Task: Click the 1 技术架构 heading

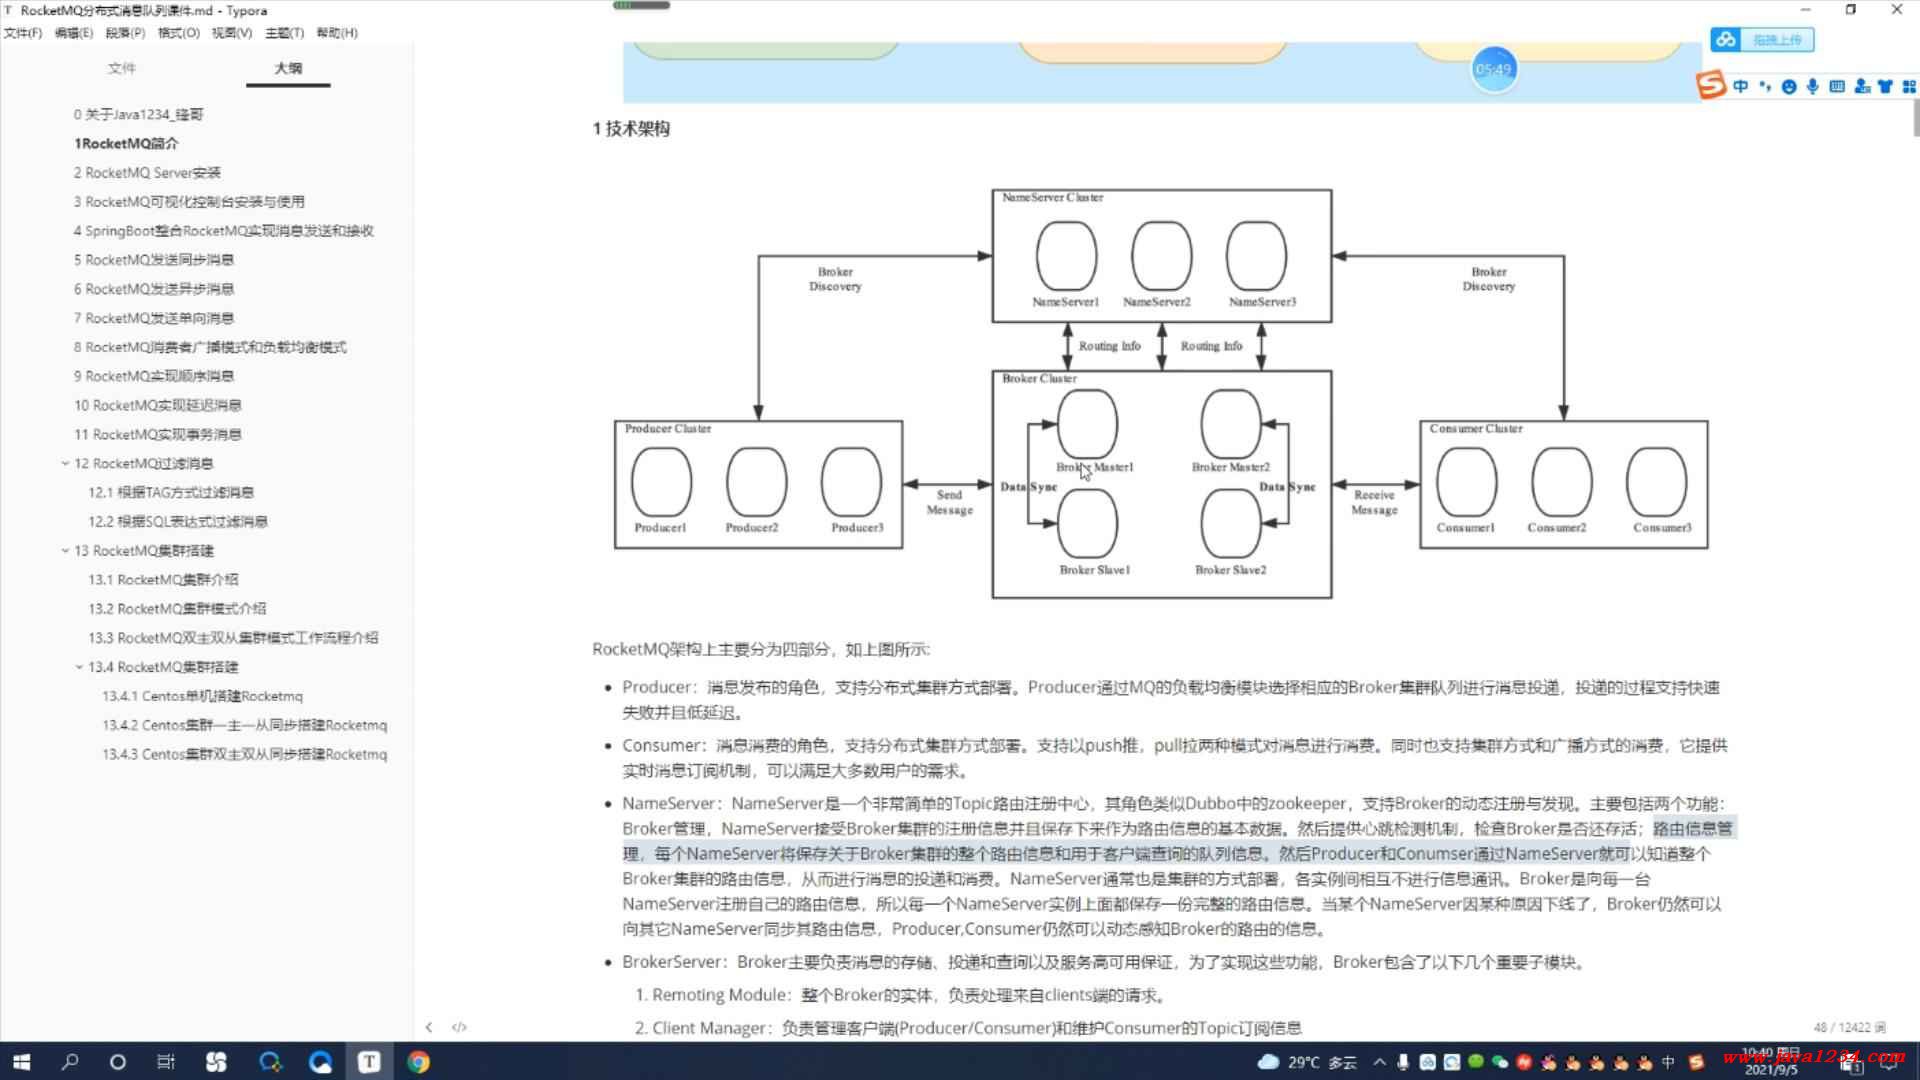Action: pos(631,128)
